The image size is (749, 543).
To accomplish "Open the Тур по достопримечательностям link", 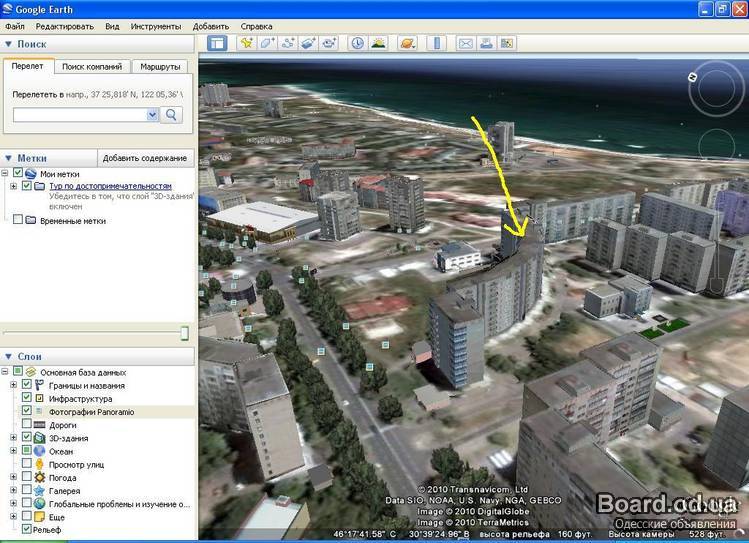I will (110, 186).
